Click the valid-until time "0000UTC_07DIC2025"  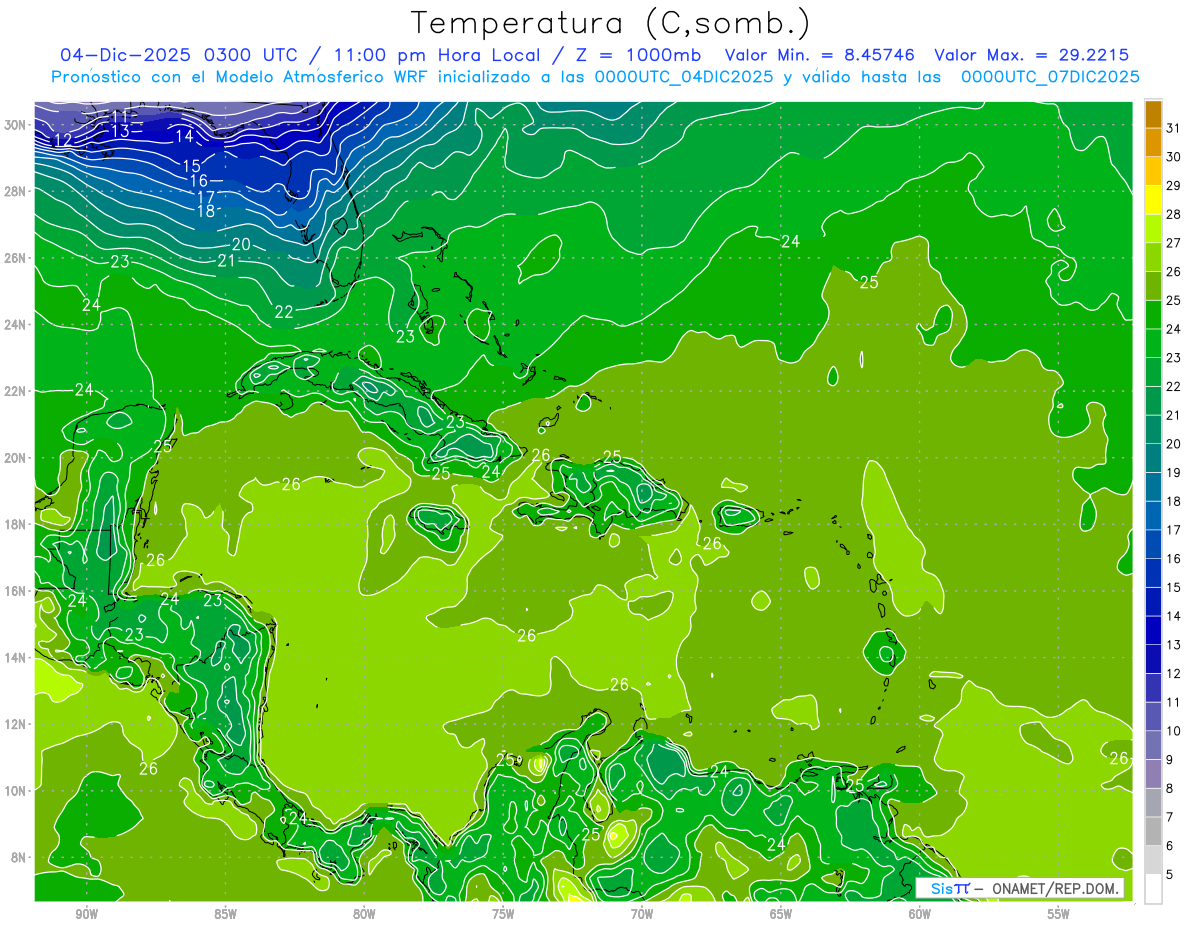(x=1050, y=77)
